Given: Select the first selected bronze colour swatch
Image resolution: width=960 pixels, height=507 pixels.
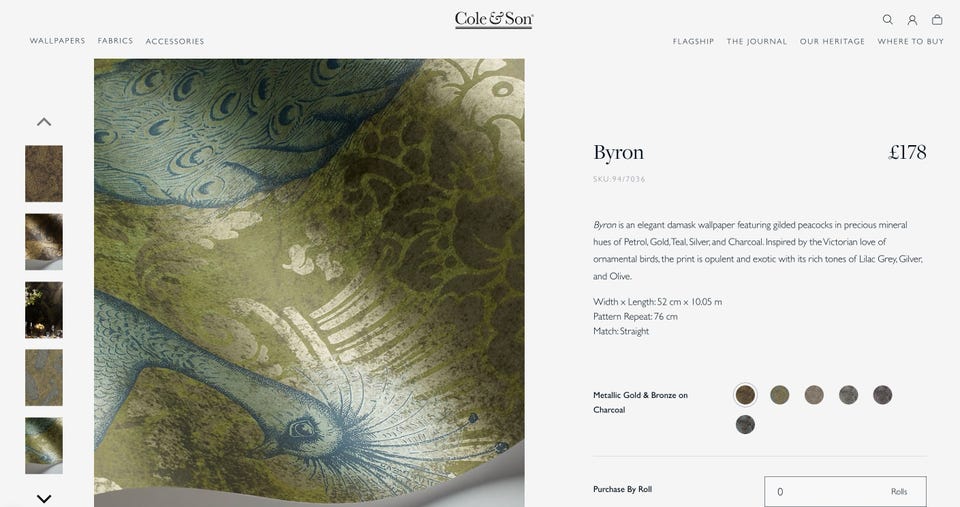Looking at the screenshot, I should coord(745,395).
